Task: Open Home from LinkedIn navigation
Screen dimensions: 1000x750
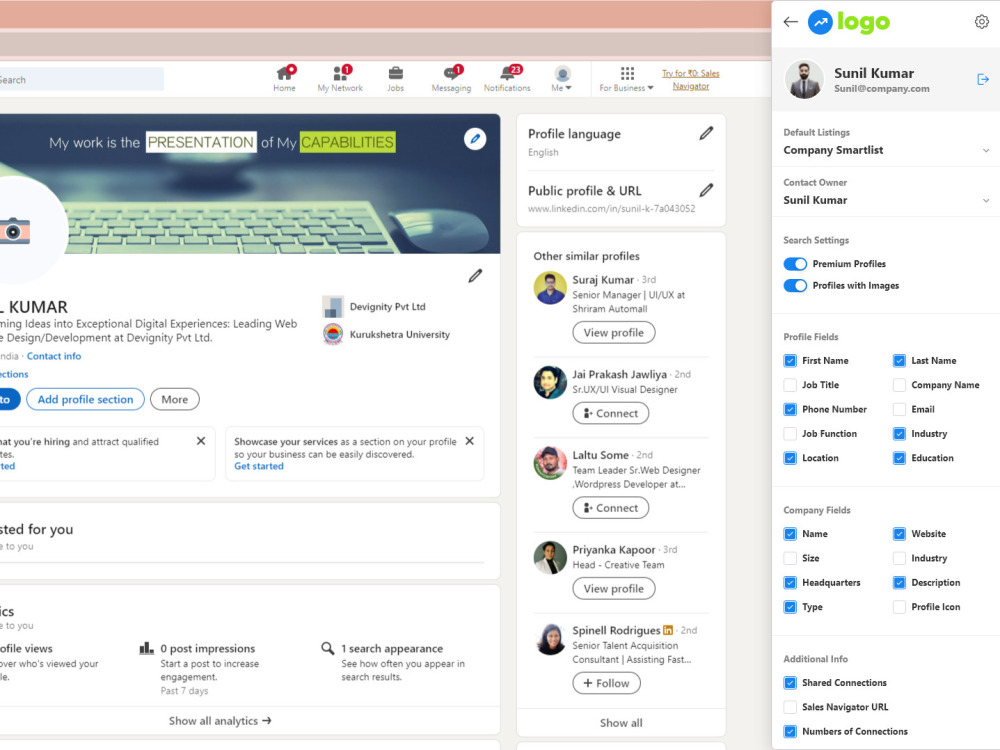Action: pyautogui.click(x=284, y=79)
